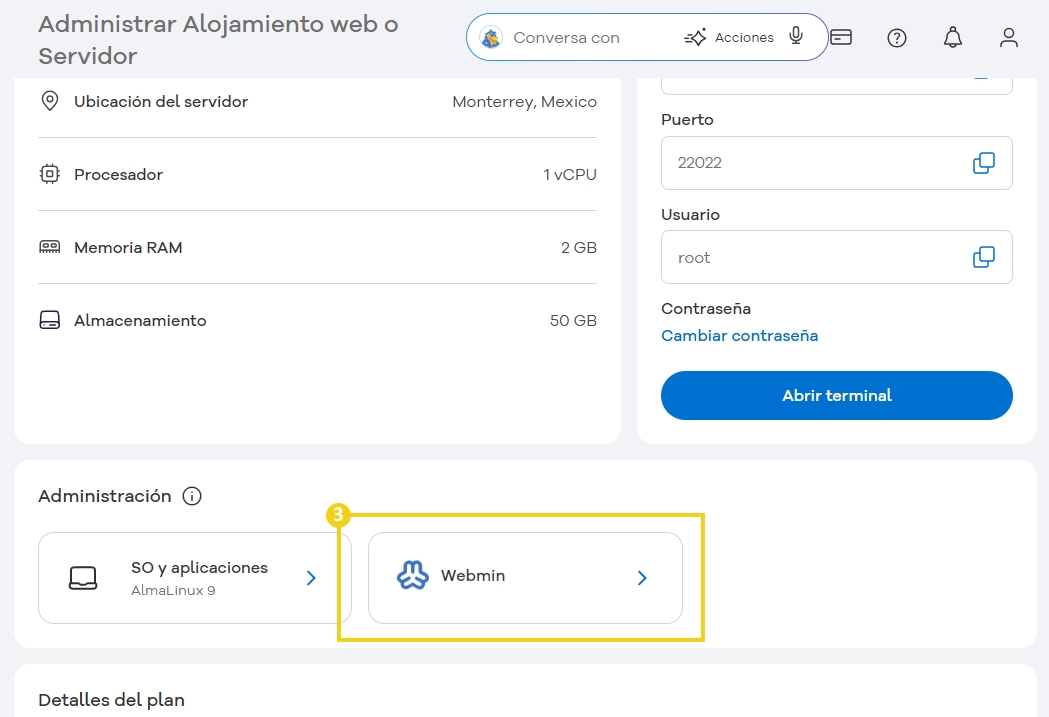Copy the Puerto value 22022
The height and width of the screenshot is (717, 1049).
click(984, 162)
